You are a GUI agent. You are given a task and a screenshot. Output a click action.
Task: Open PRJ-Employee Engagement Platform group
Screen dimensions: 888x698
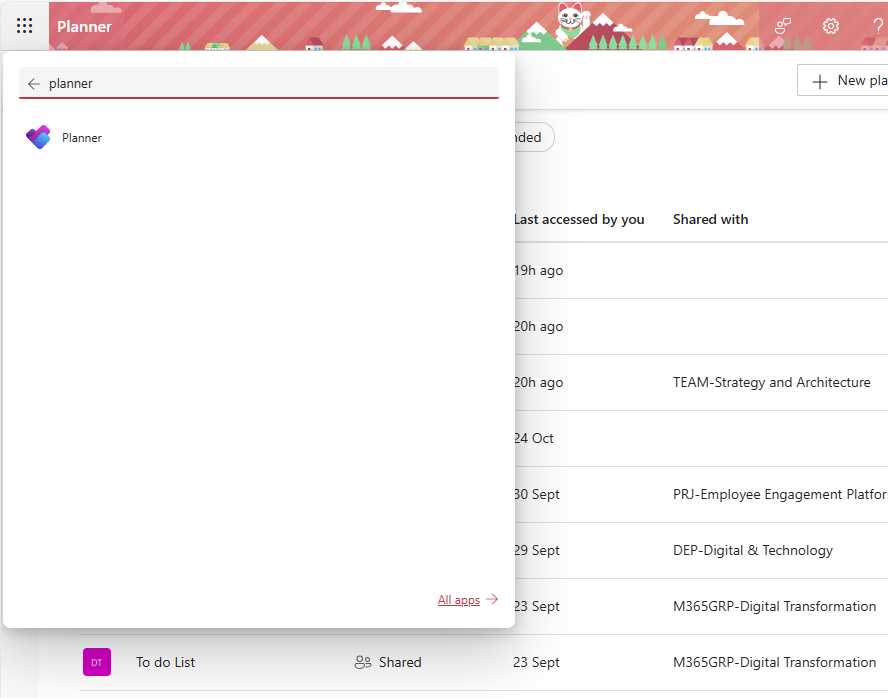(780, 494)
